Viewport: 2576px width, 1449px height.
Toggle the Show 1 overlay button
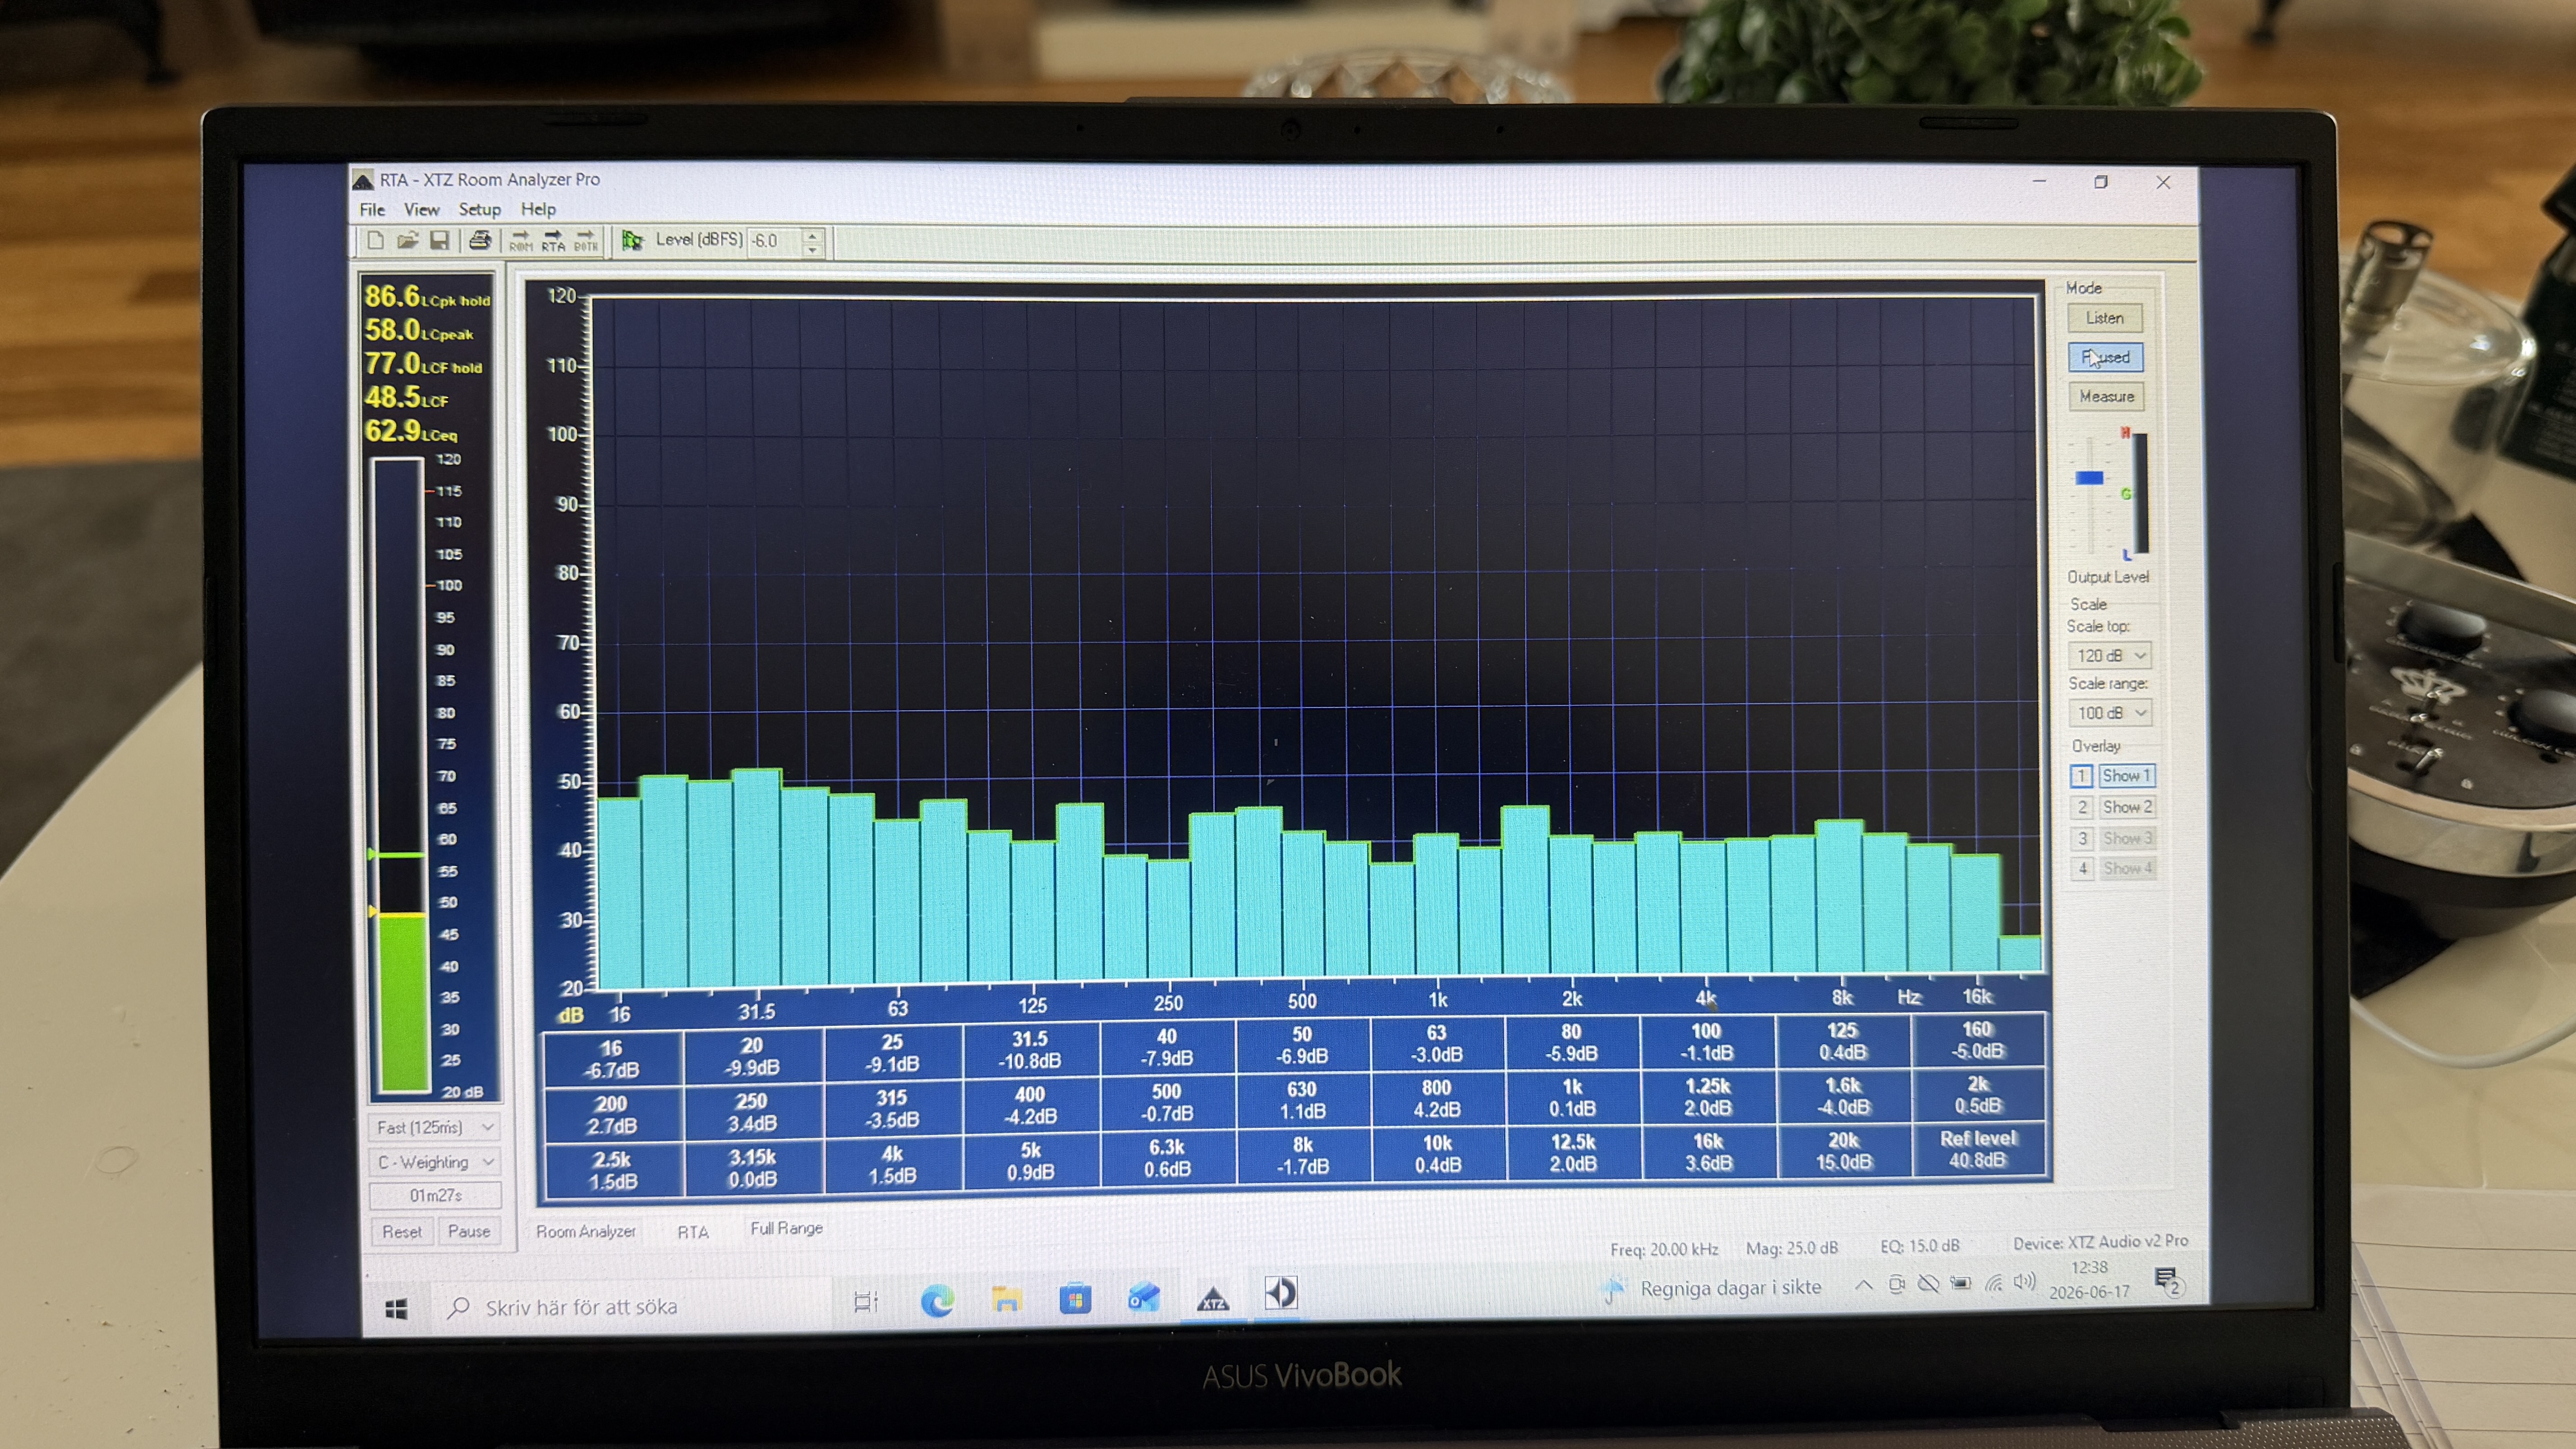point(2126,776)
